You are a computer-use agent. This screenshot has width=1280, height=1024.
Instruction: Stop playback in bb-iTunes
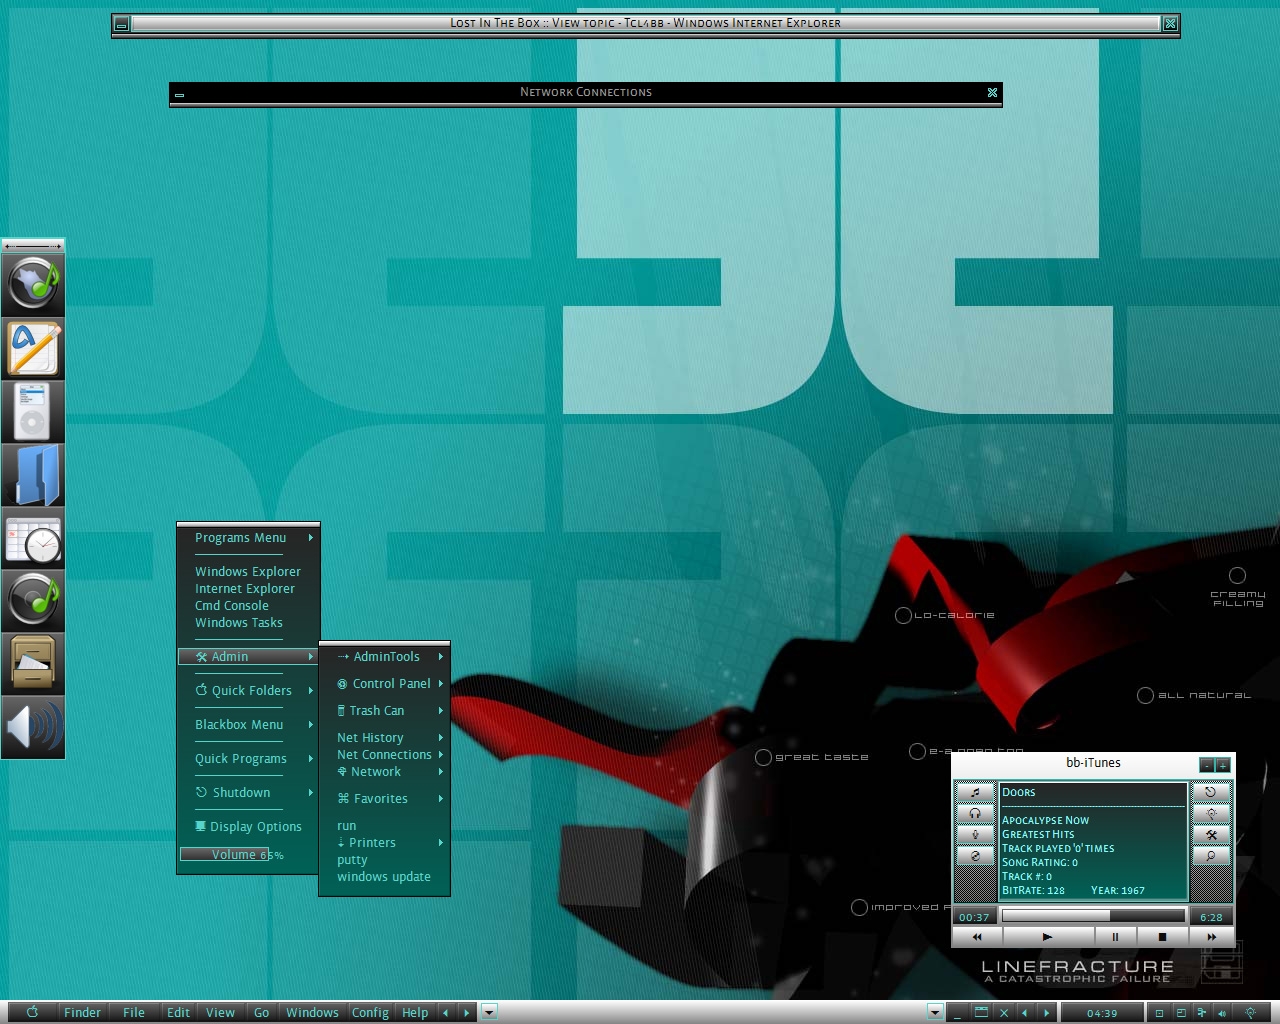1162,937
